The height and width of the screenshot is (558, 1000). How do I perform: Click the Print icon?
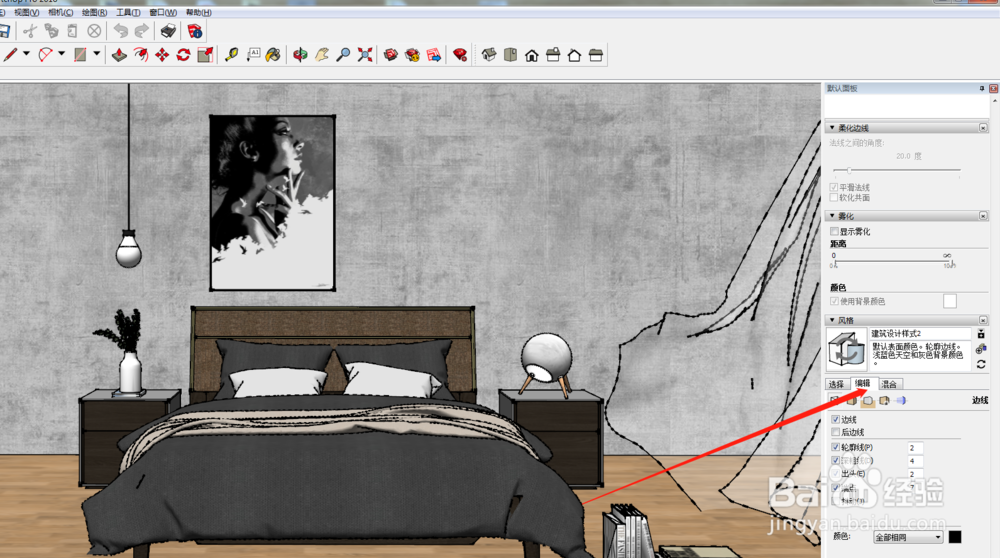point(168,31)
